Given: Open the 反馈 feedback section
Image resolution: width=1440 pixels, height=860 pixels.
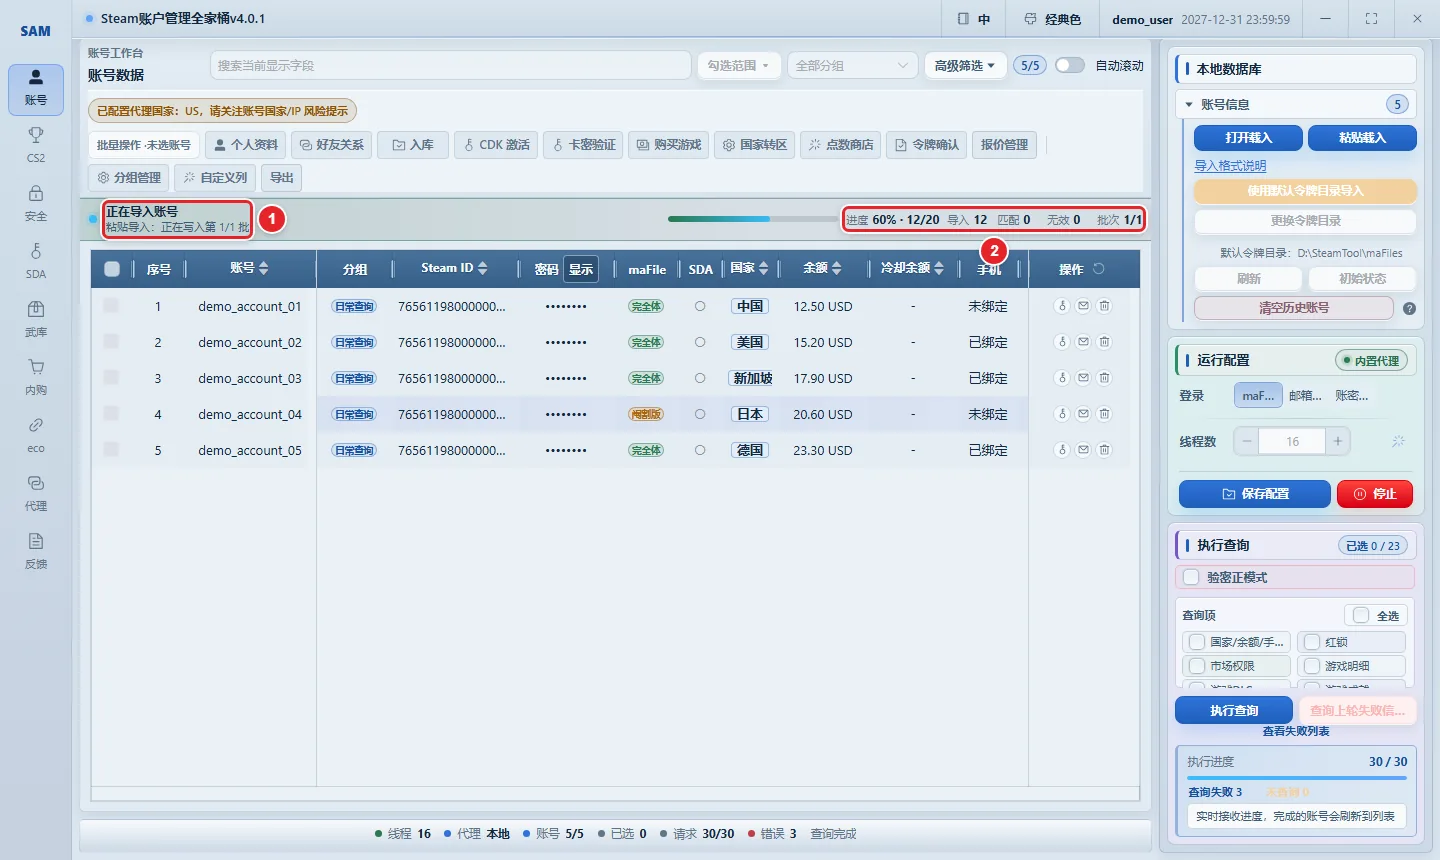Looking at the screenshot, I should tap(36, 550).
